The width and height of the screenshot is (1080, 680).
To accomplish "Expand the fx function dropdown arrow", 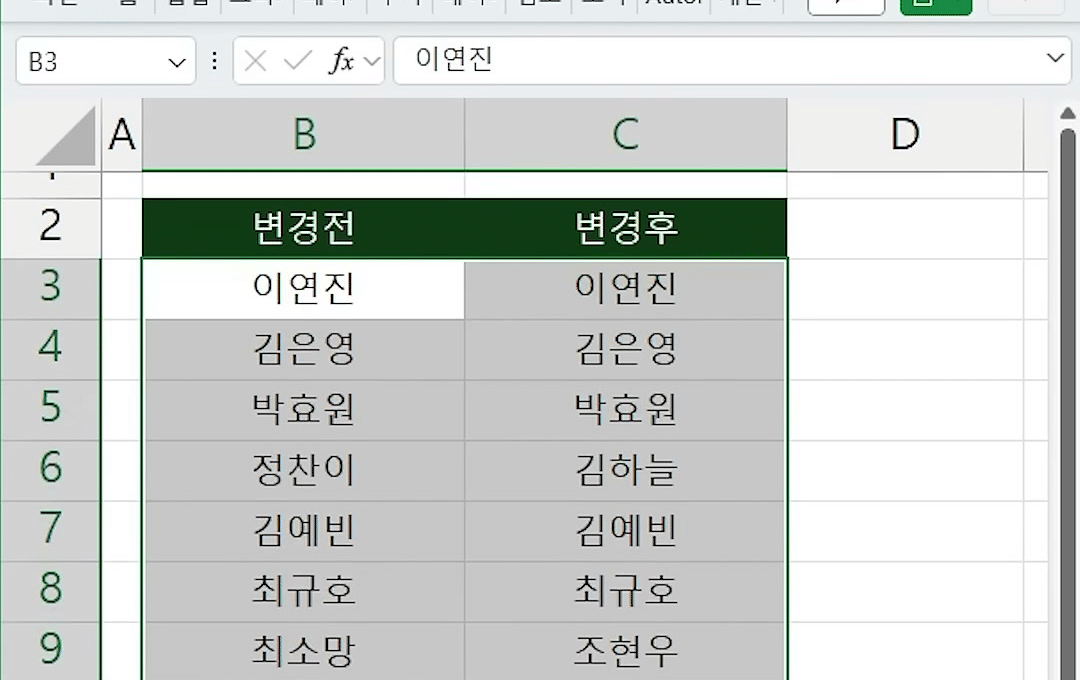I will point(373,61).
